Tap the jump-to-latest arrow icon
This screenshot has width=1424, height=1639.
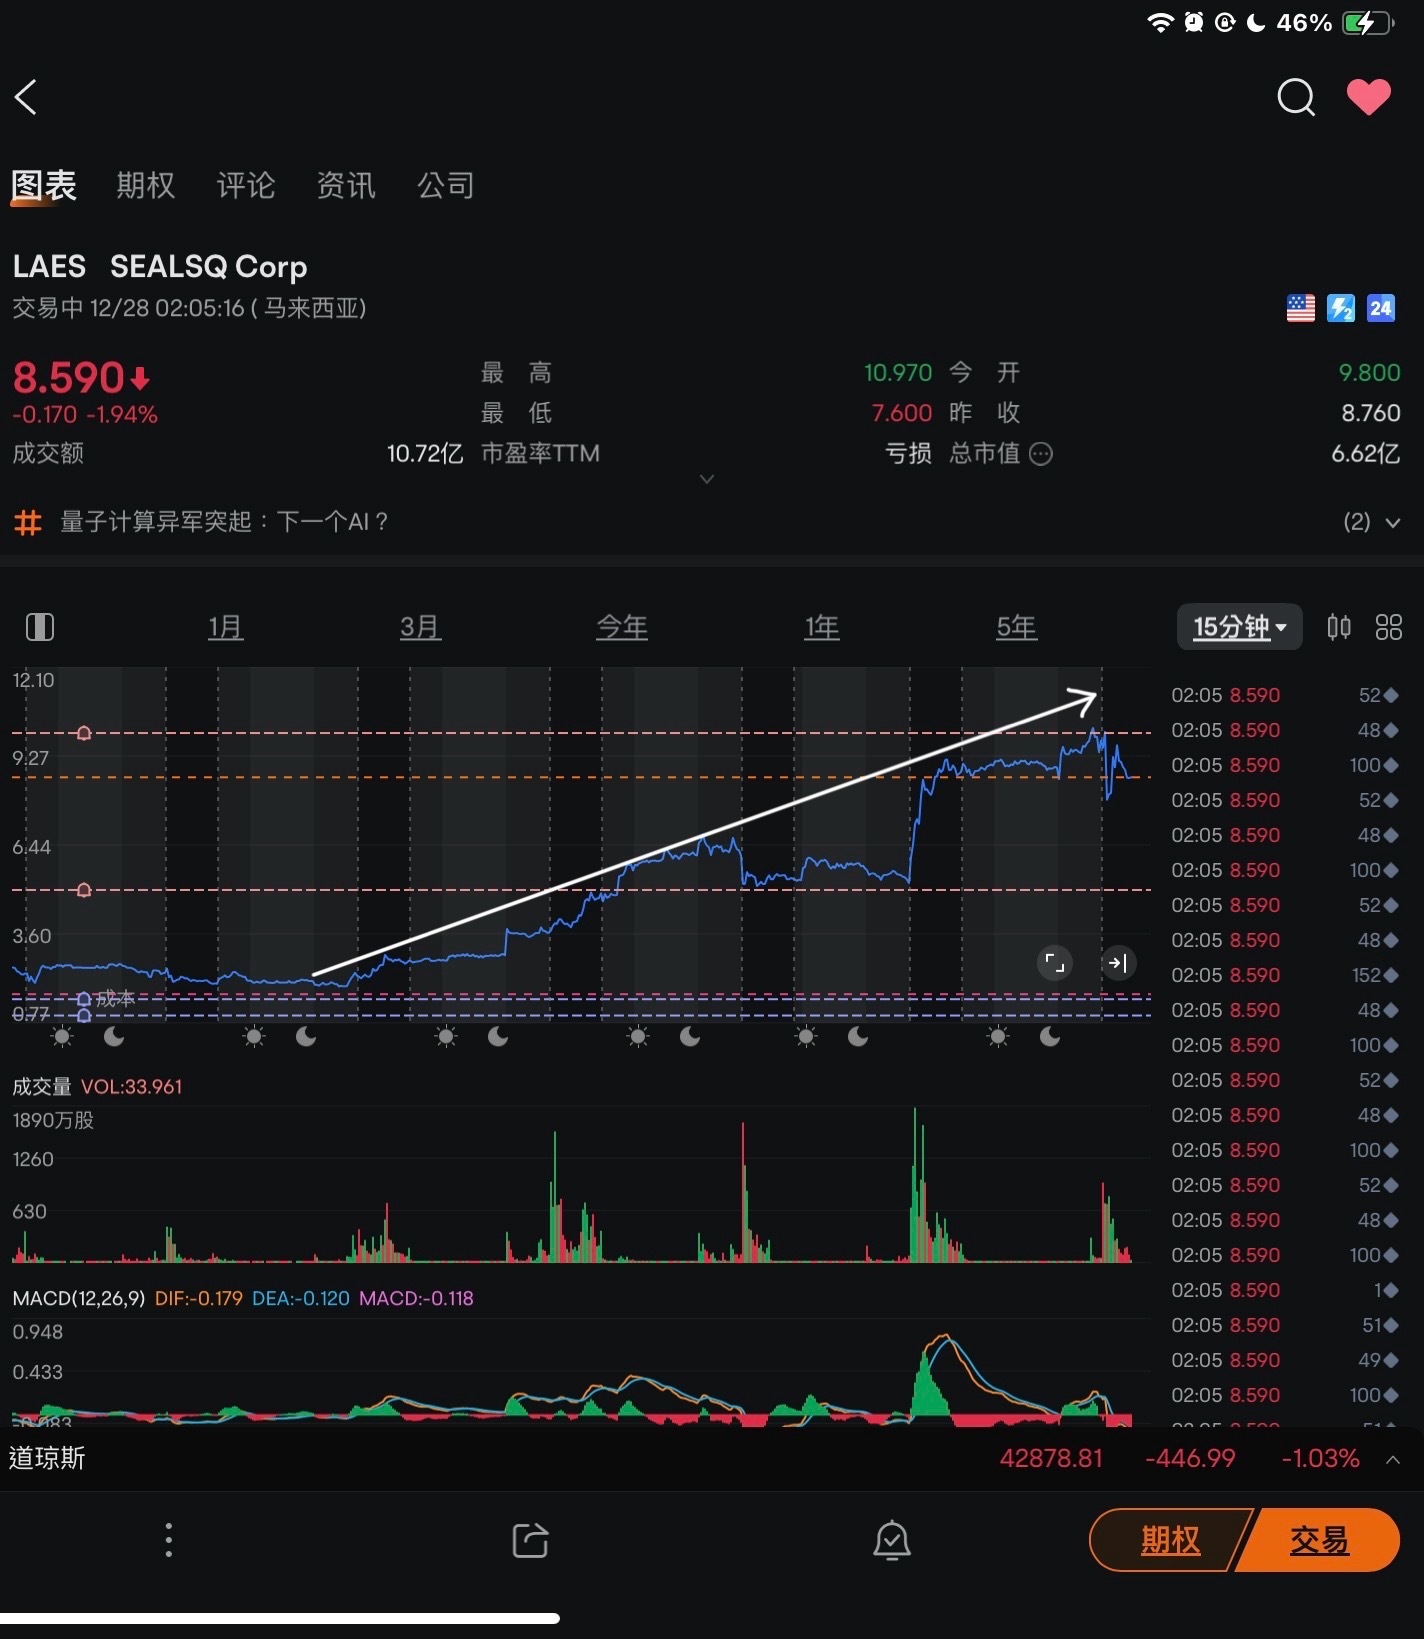(x=1118, y=962)
